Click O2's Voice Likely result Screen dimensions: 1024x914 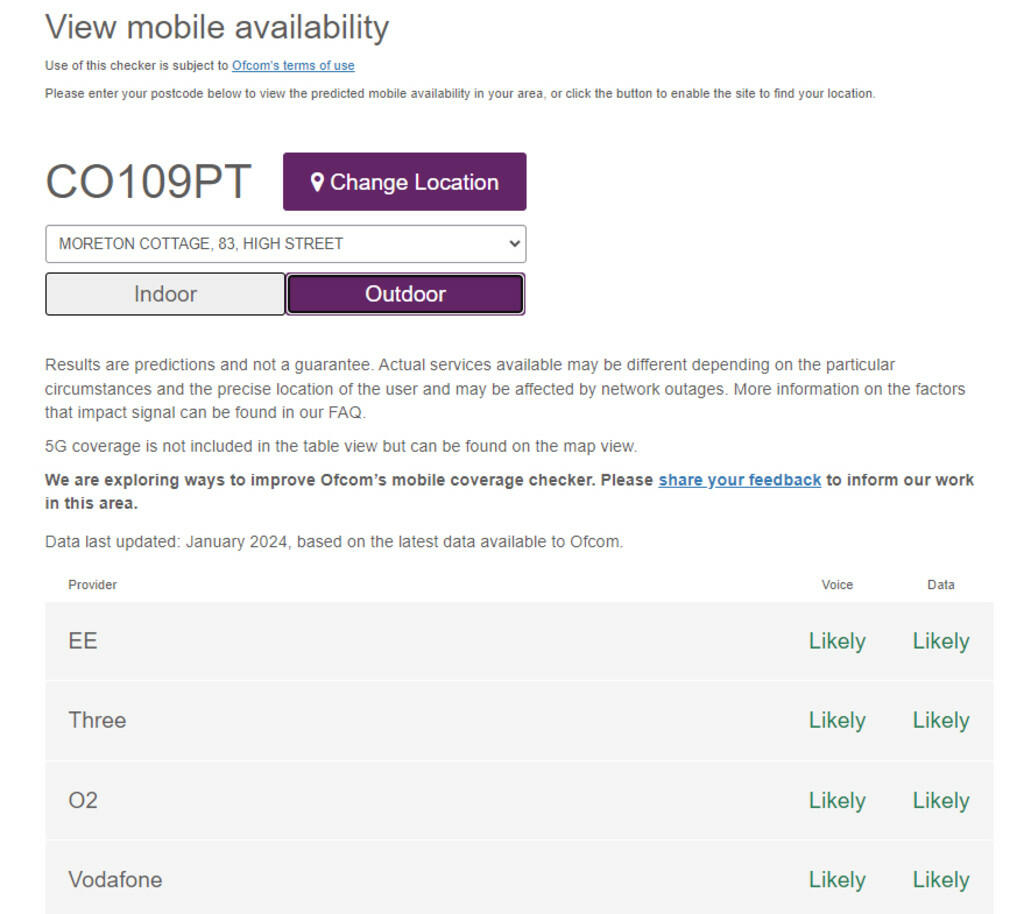tap(837, 800)
